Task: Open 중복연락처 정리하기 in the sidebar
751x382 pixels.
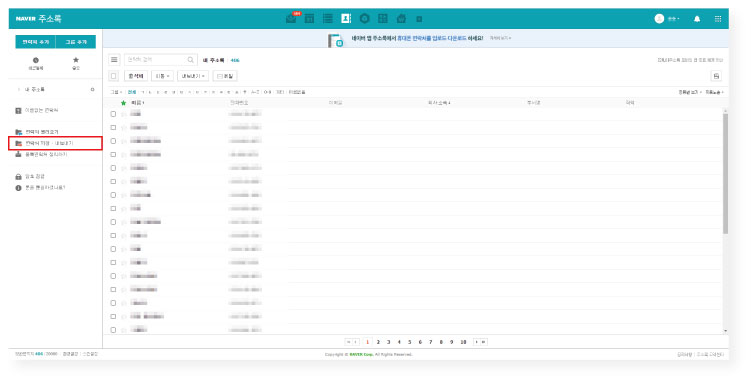Action: pyautogui.click(x=41, y=154)
